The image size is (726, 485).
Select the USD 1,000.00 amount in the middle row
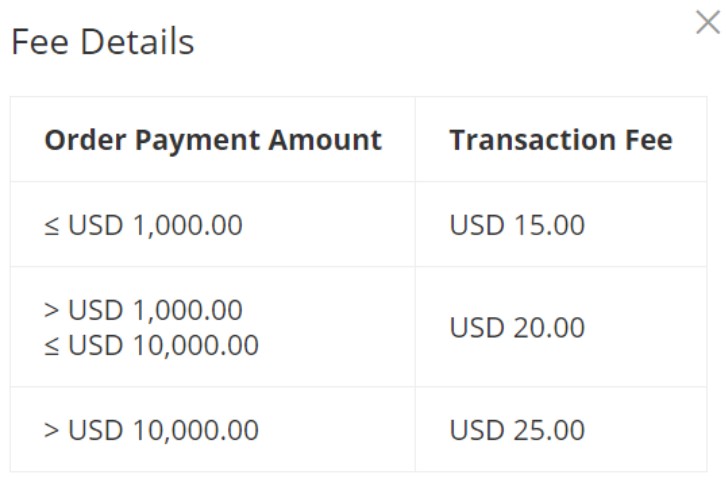[x=155, y=309]
